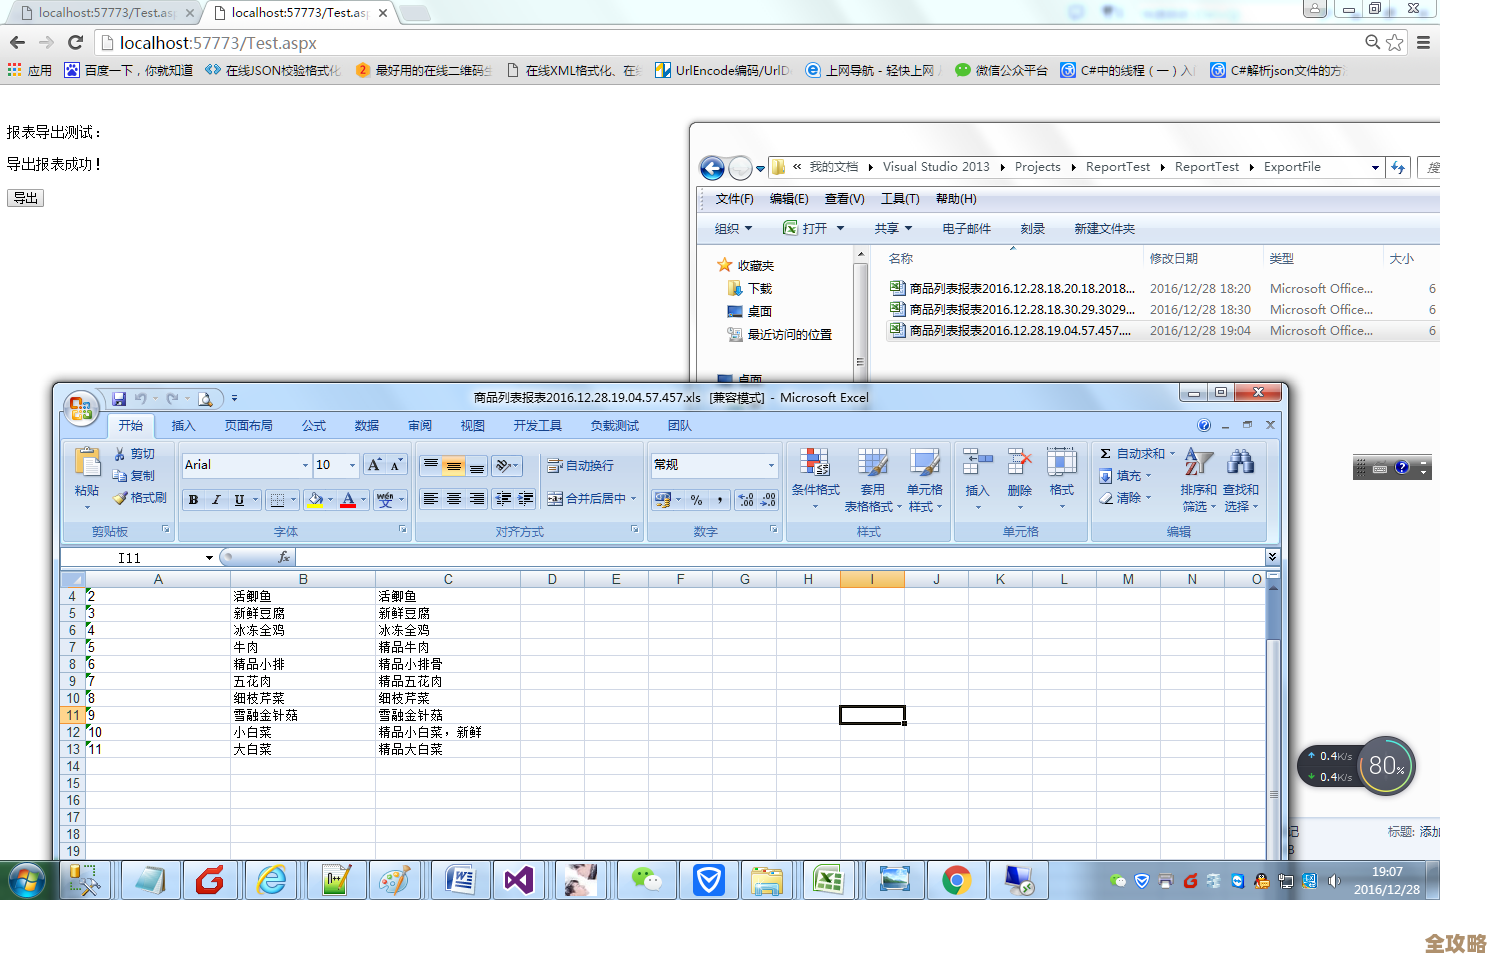Click the New Folder (新建文件夹) button
This screenshot has height=962, width=1492.
coord(1104,229)
